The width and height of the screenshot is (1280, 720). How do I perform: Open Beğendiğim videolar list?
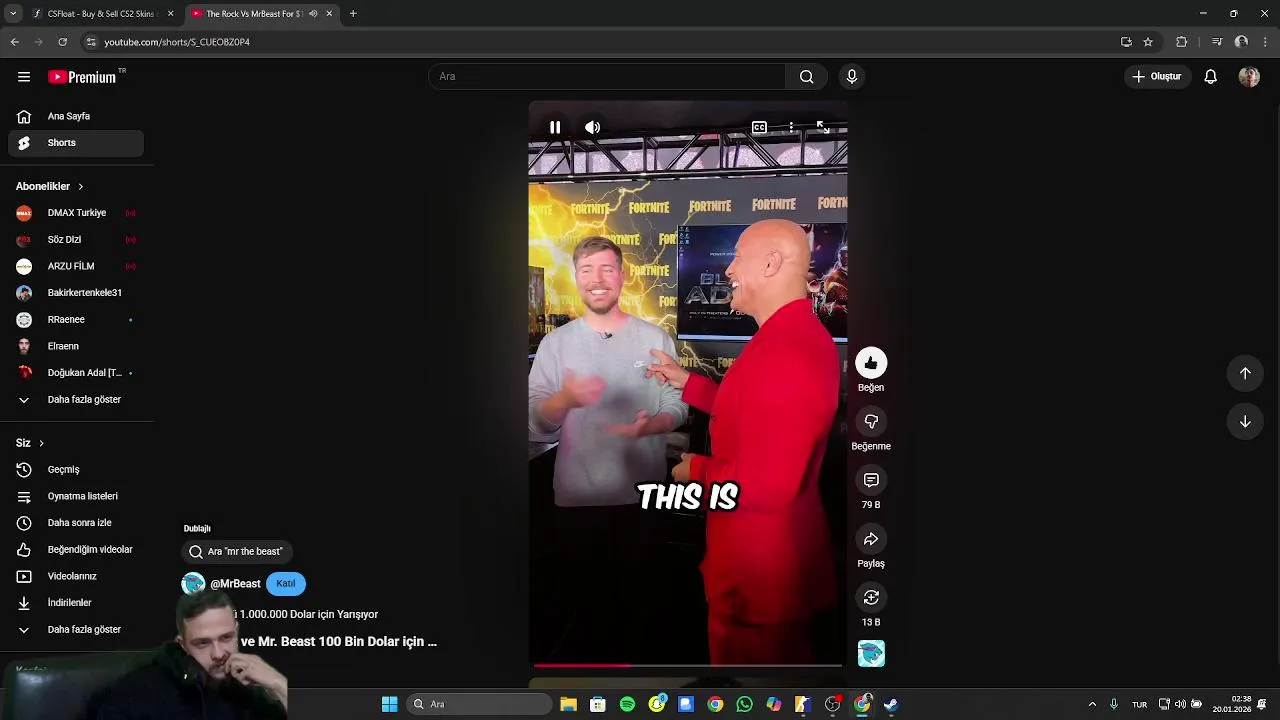pyautogui.click(x=76, y=550)
